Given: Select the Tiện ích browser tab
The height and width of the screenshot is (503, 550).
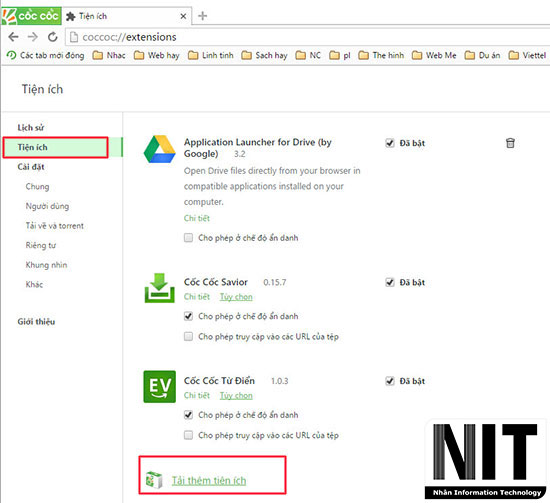Looking at the screenshot, I should pos(126,16).
